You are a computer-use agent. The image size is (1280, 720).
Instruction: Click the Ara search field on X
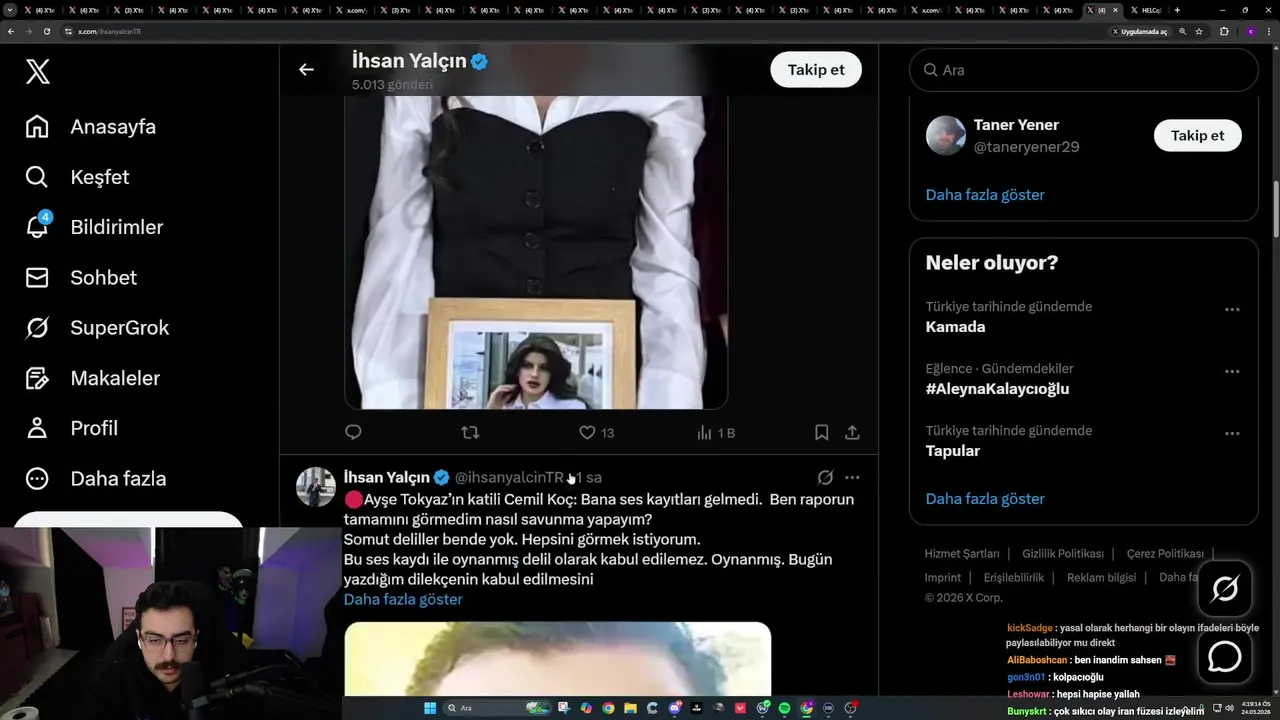click(x=1083, y=70)
